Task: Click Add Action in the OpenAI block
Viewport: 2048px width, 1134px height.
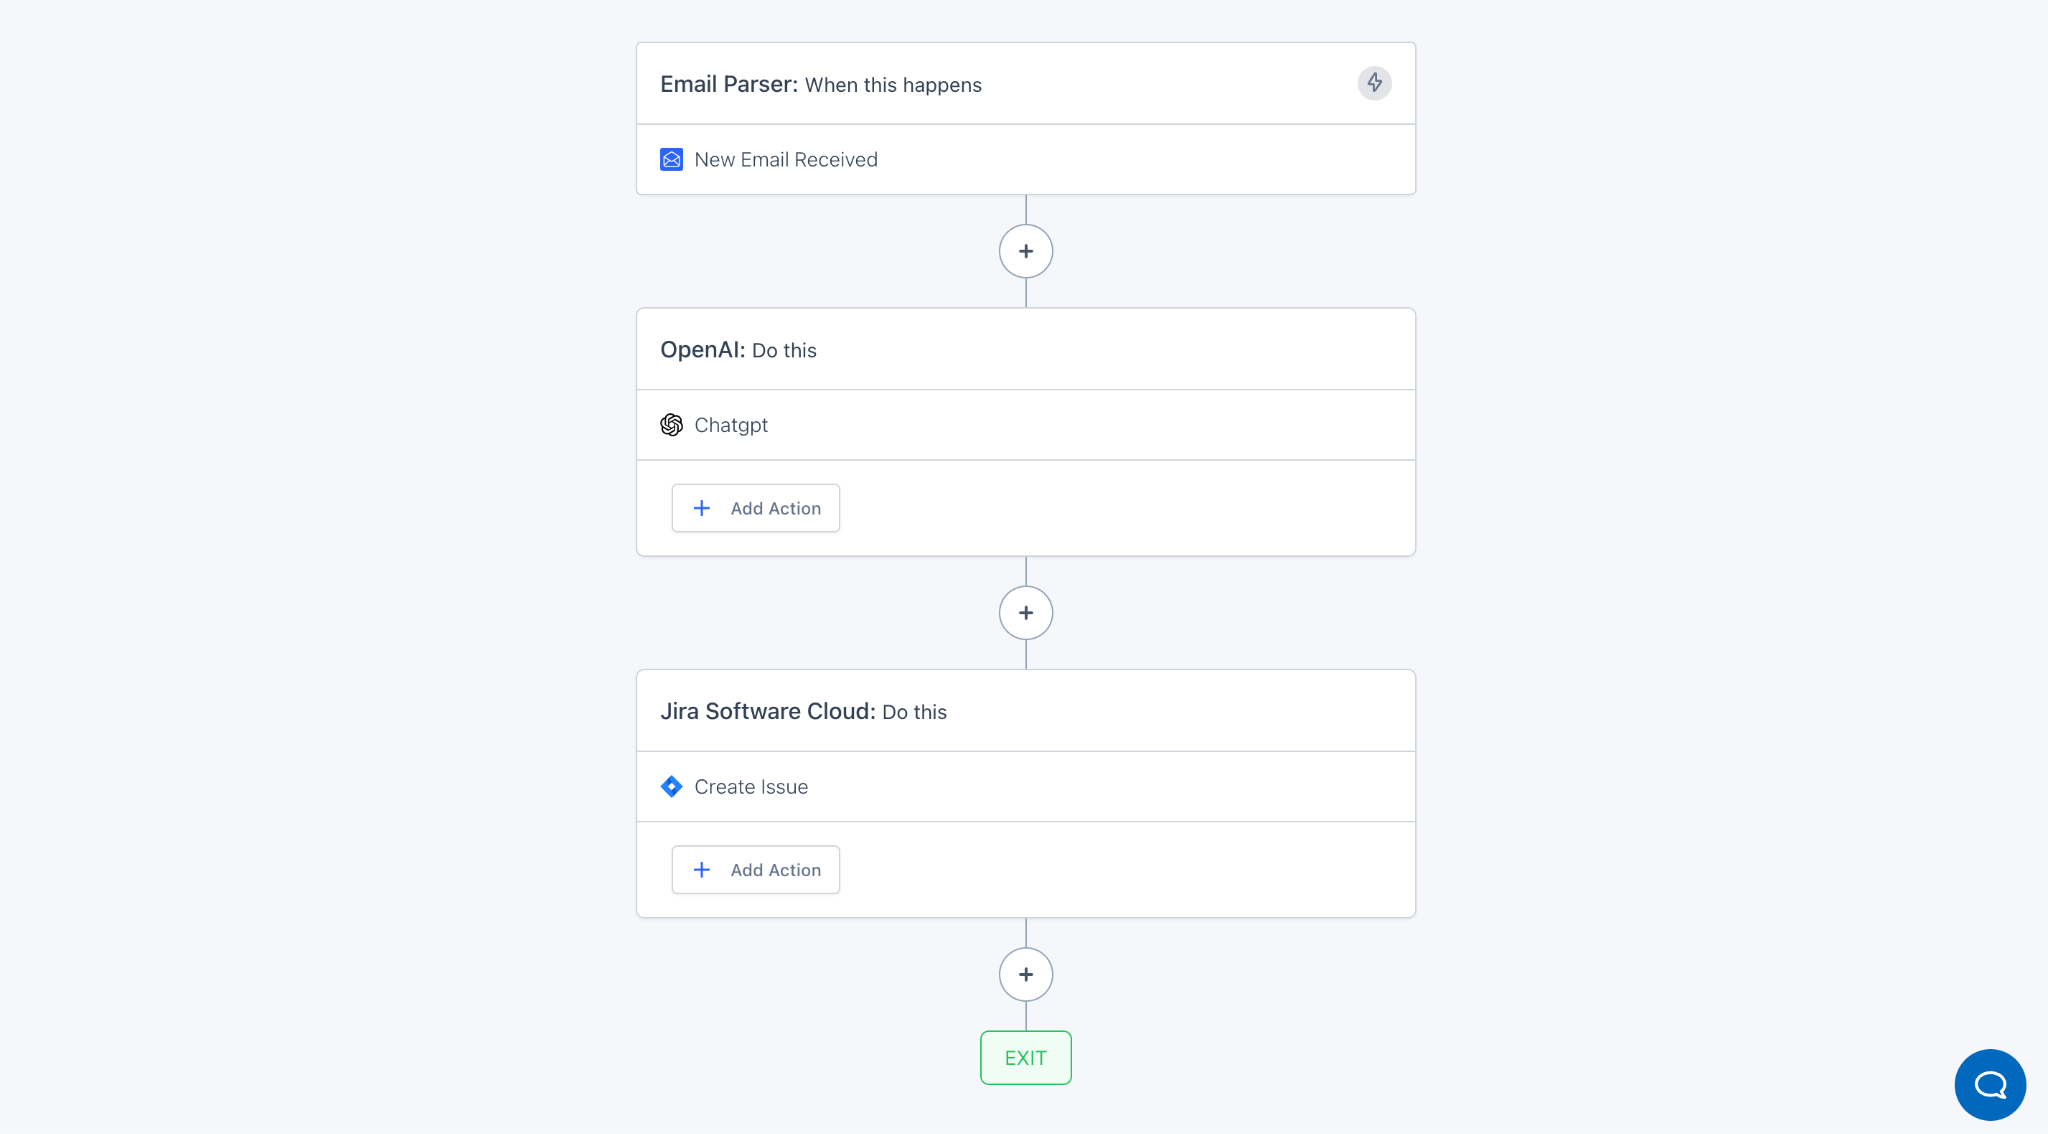Action: pos(755,507)
